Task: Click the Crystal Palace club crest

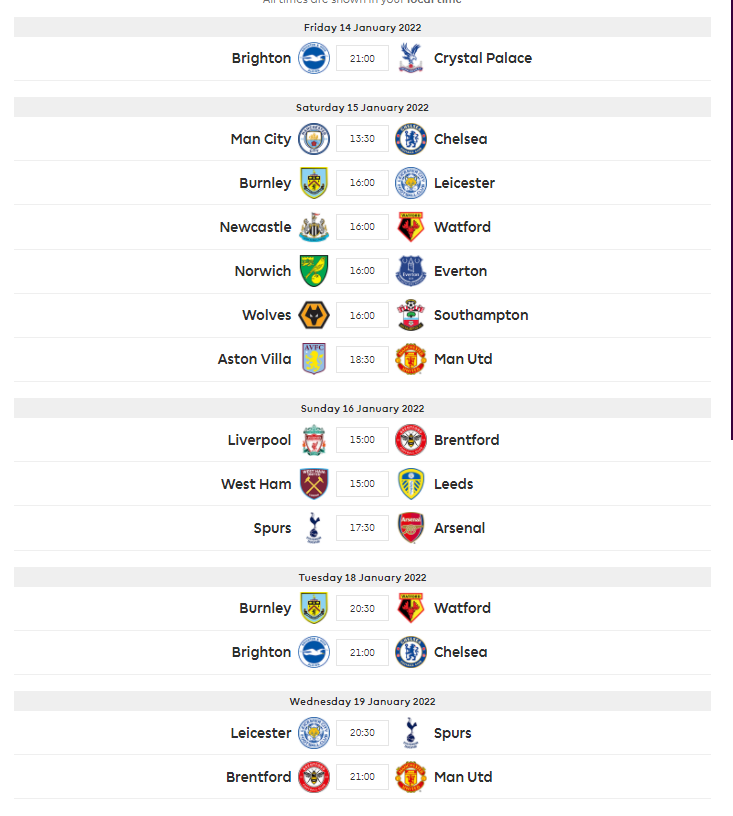Action: pos(410,58)
